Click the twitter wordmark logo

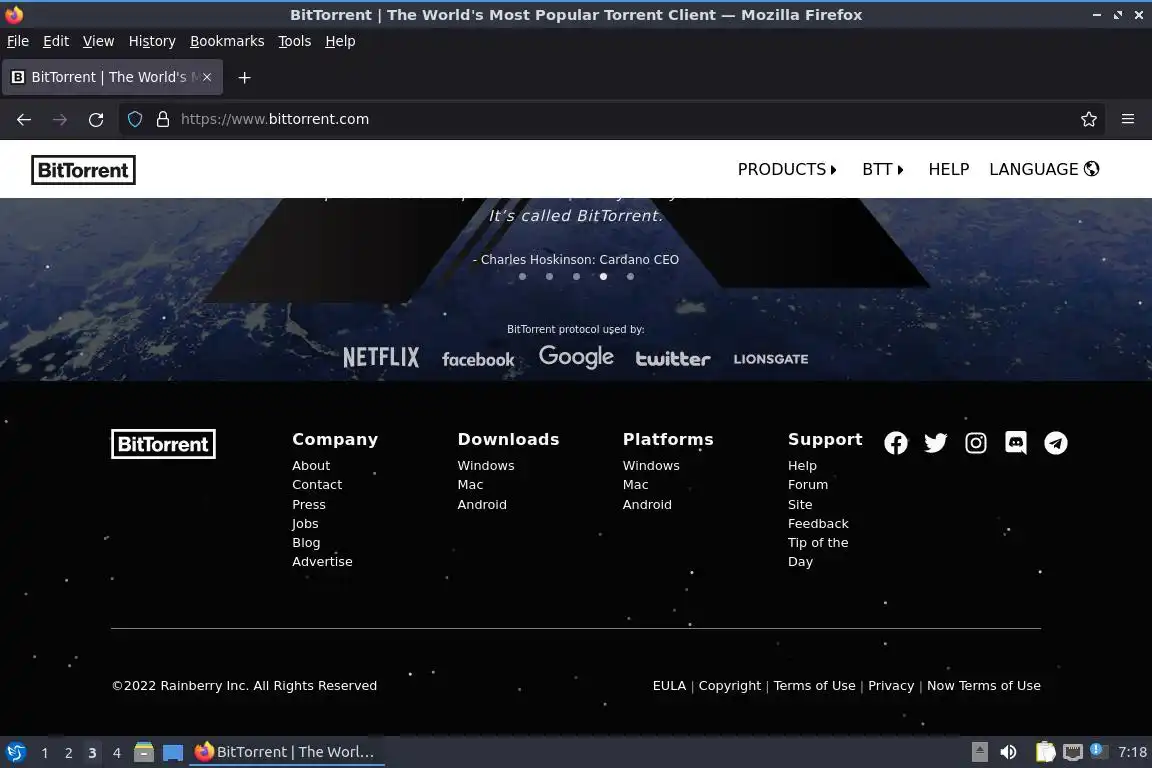pyautogui.click(x=673, y=359)
